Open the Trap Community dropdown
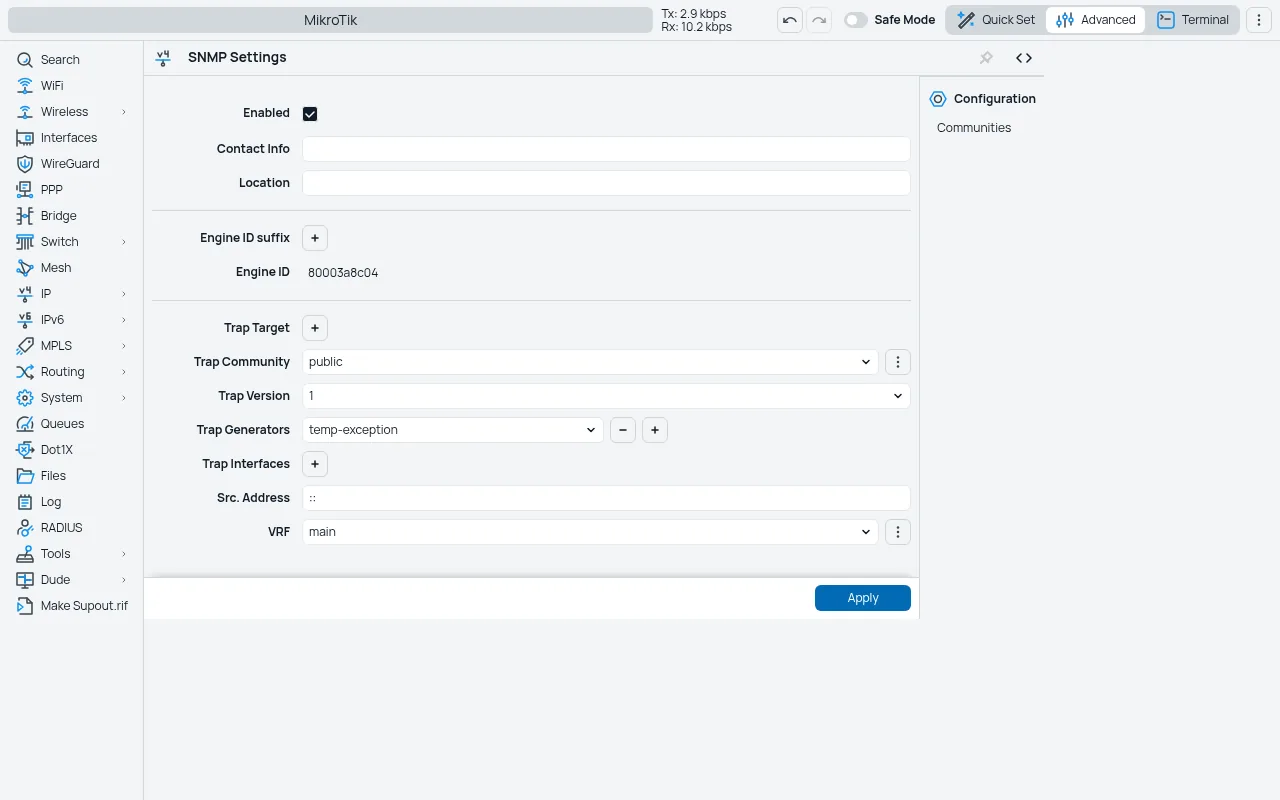Screen dimensions: 1280x800 point(590,362)
